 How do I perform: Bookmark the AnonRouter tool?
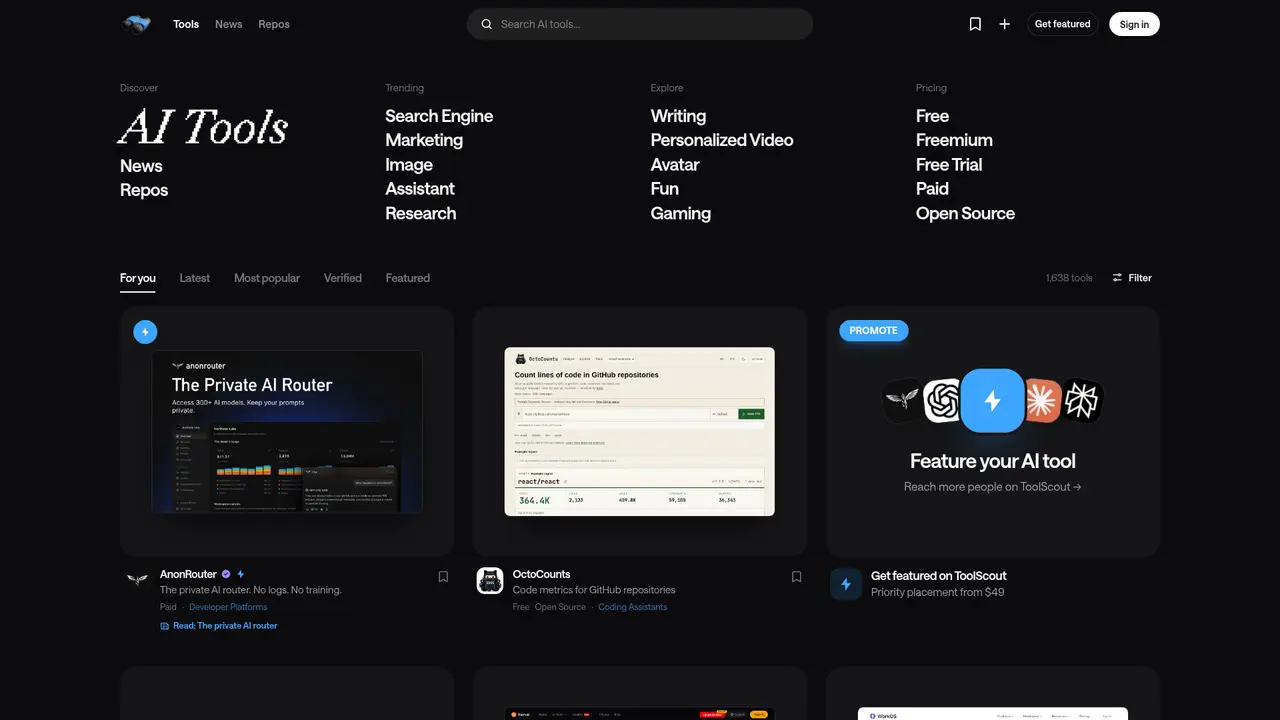pyautogui.click(x=443, y=577)
